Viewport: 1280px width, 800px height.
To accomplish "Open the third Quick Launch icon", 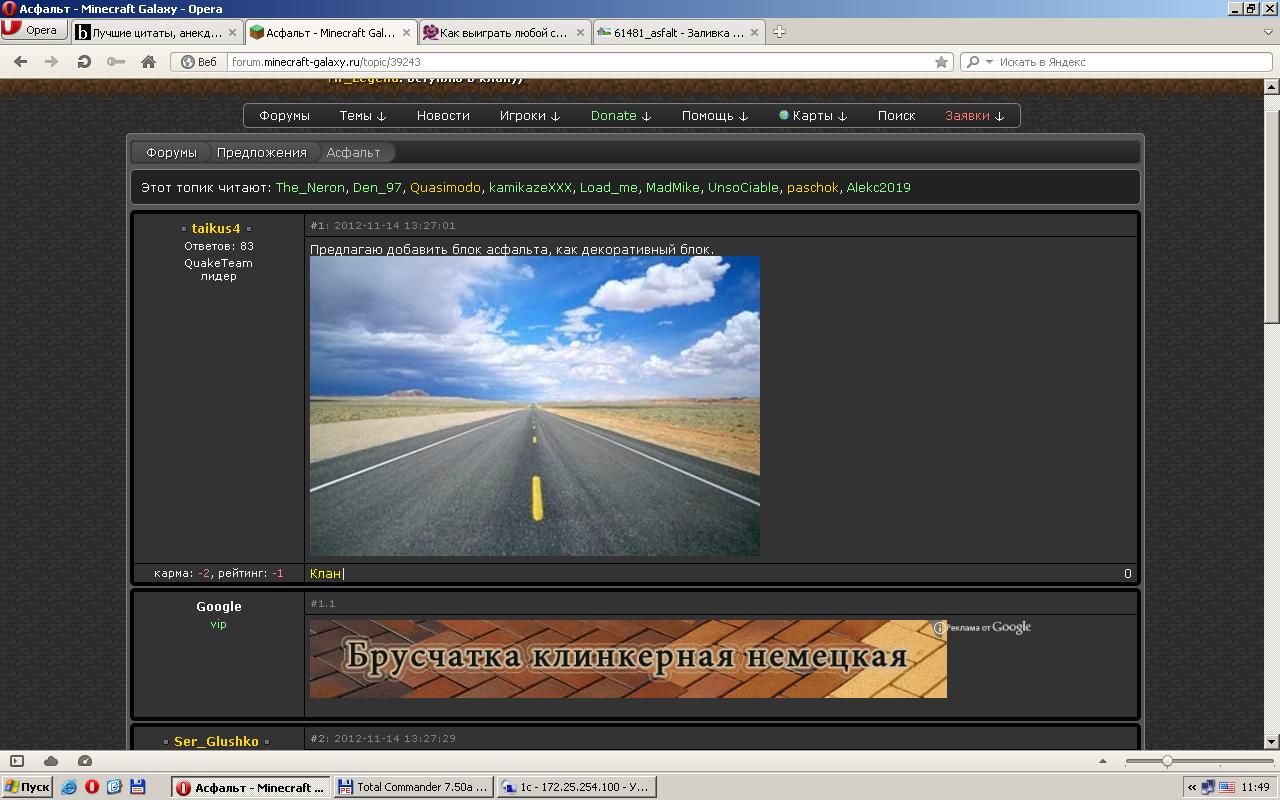I will [115, 787].
